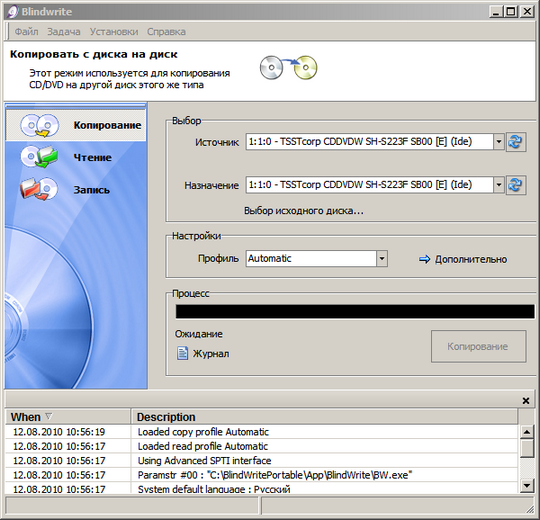
Task: Refresh the Назначение drive list
Action: [516, 185]
